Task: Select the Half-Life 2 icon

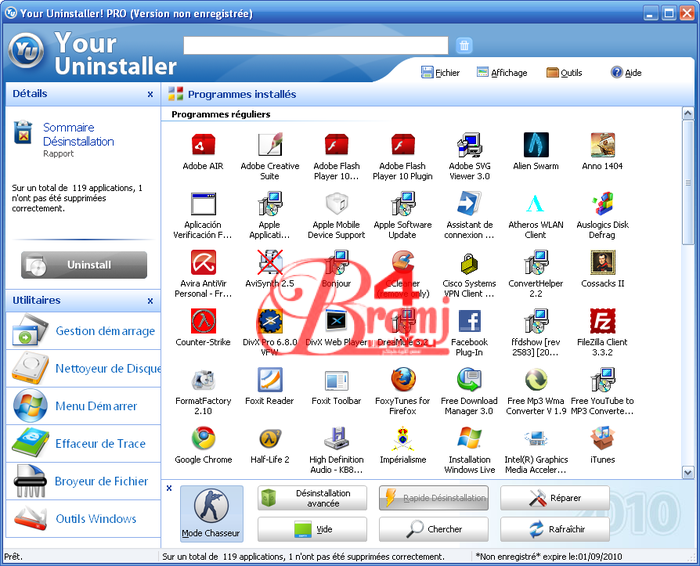Action: [270, 439]
